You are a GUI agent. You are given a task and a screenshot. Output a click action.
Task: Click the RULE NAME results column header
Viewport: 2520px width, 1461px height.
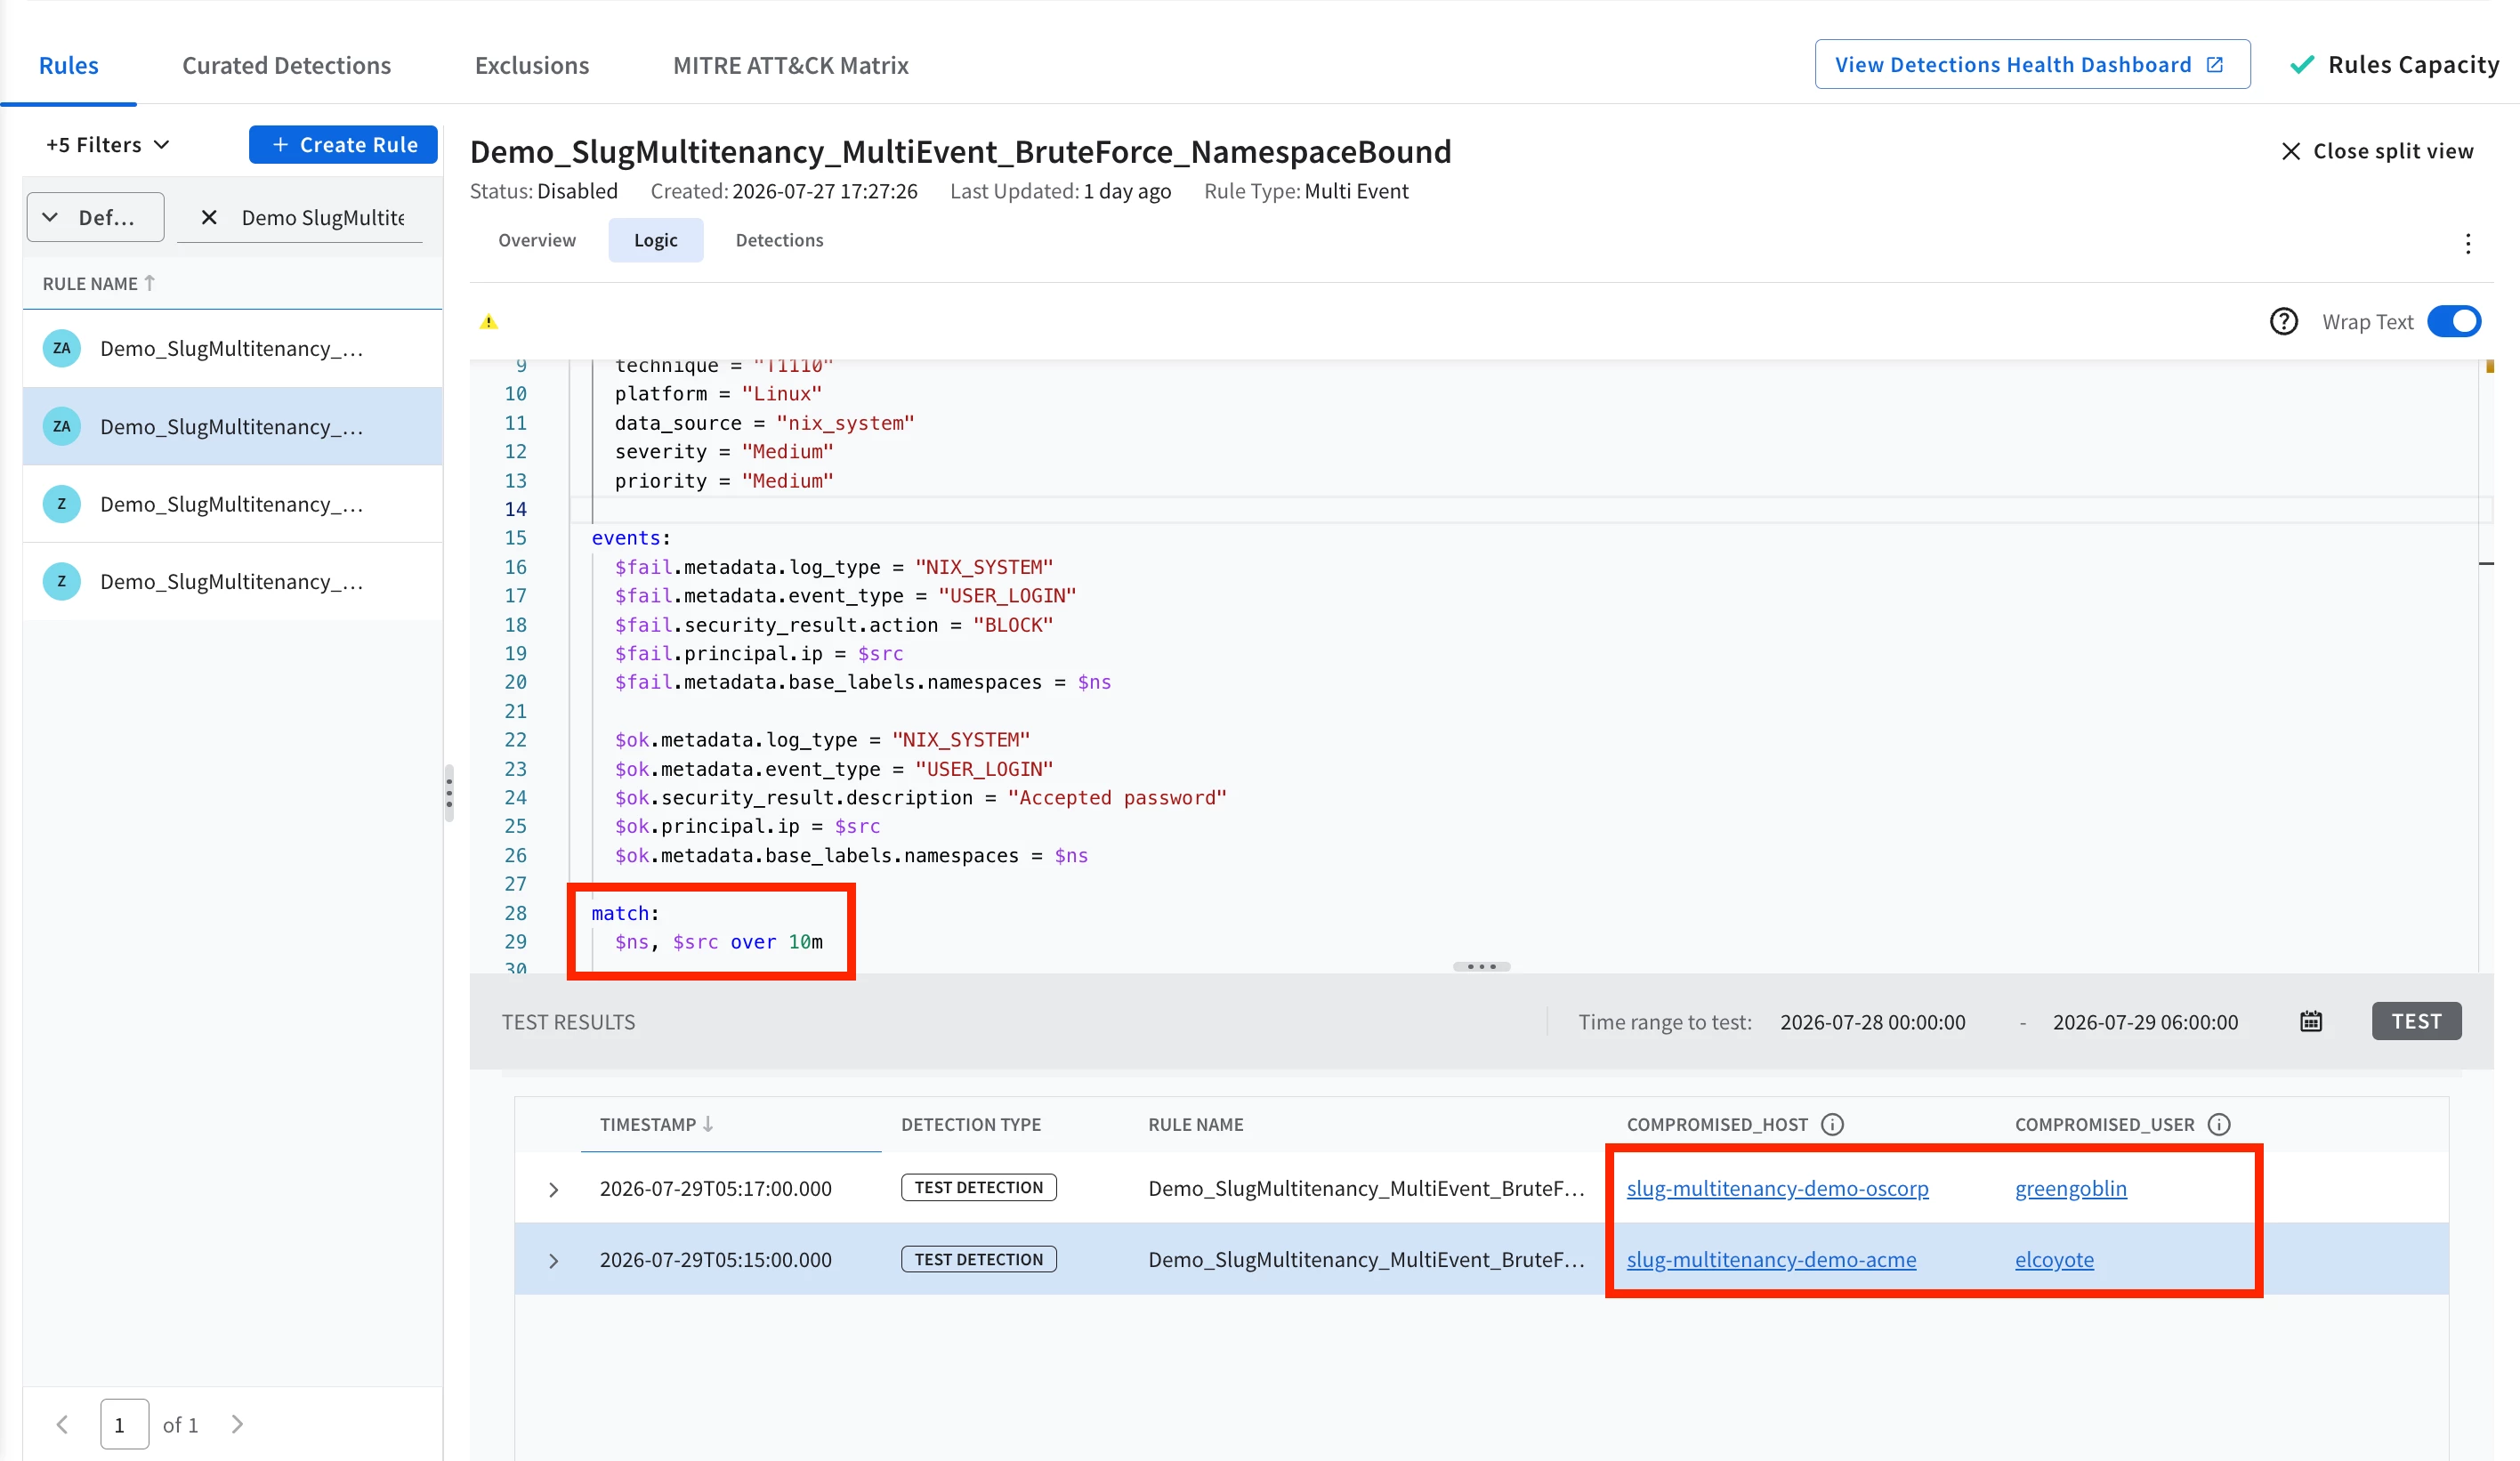(1195, 1124)
